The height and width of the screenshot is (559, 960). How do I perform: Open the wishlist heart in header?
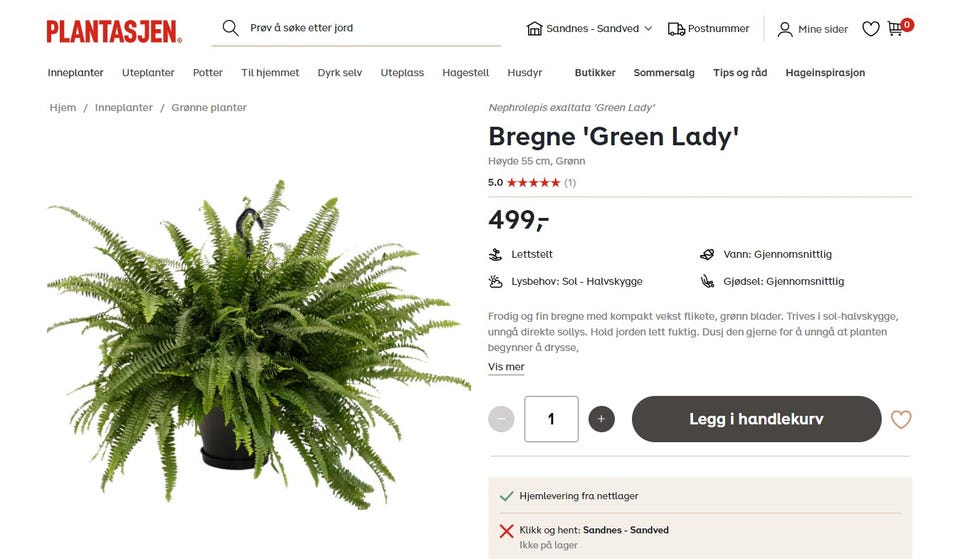click(x=871, y=29)
